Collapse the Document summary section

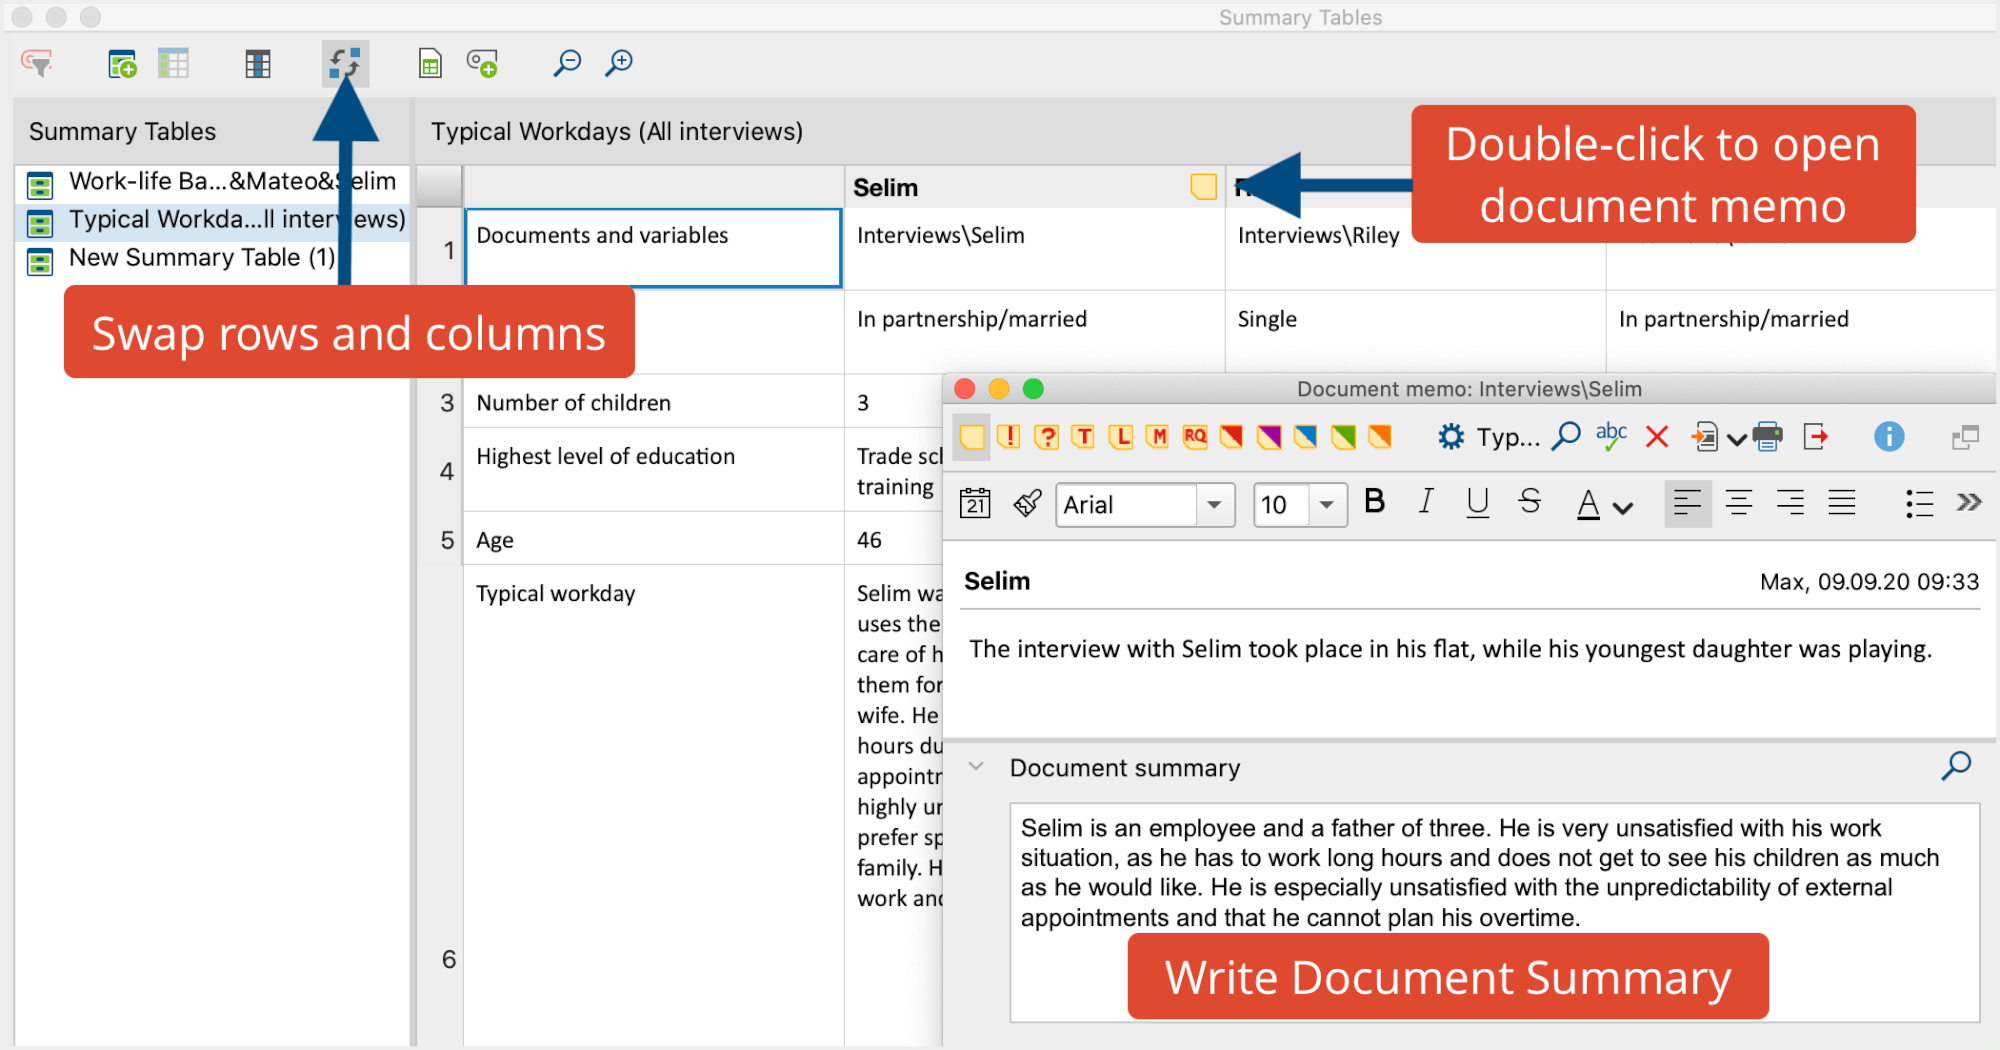pos(976,767)
